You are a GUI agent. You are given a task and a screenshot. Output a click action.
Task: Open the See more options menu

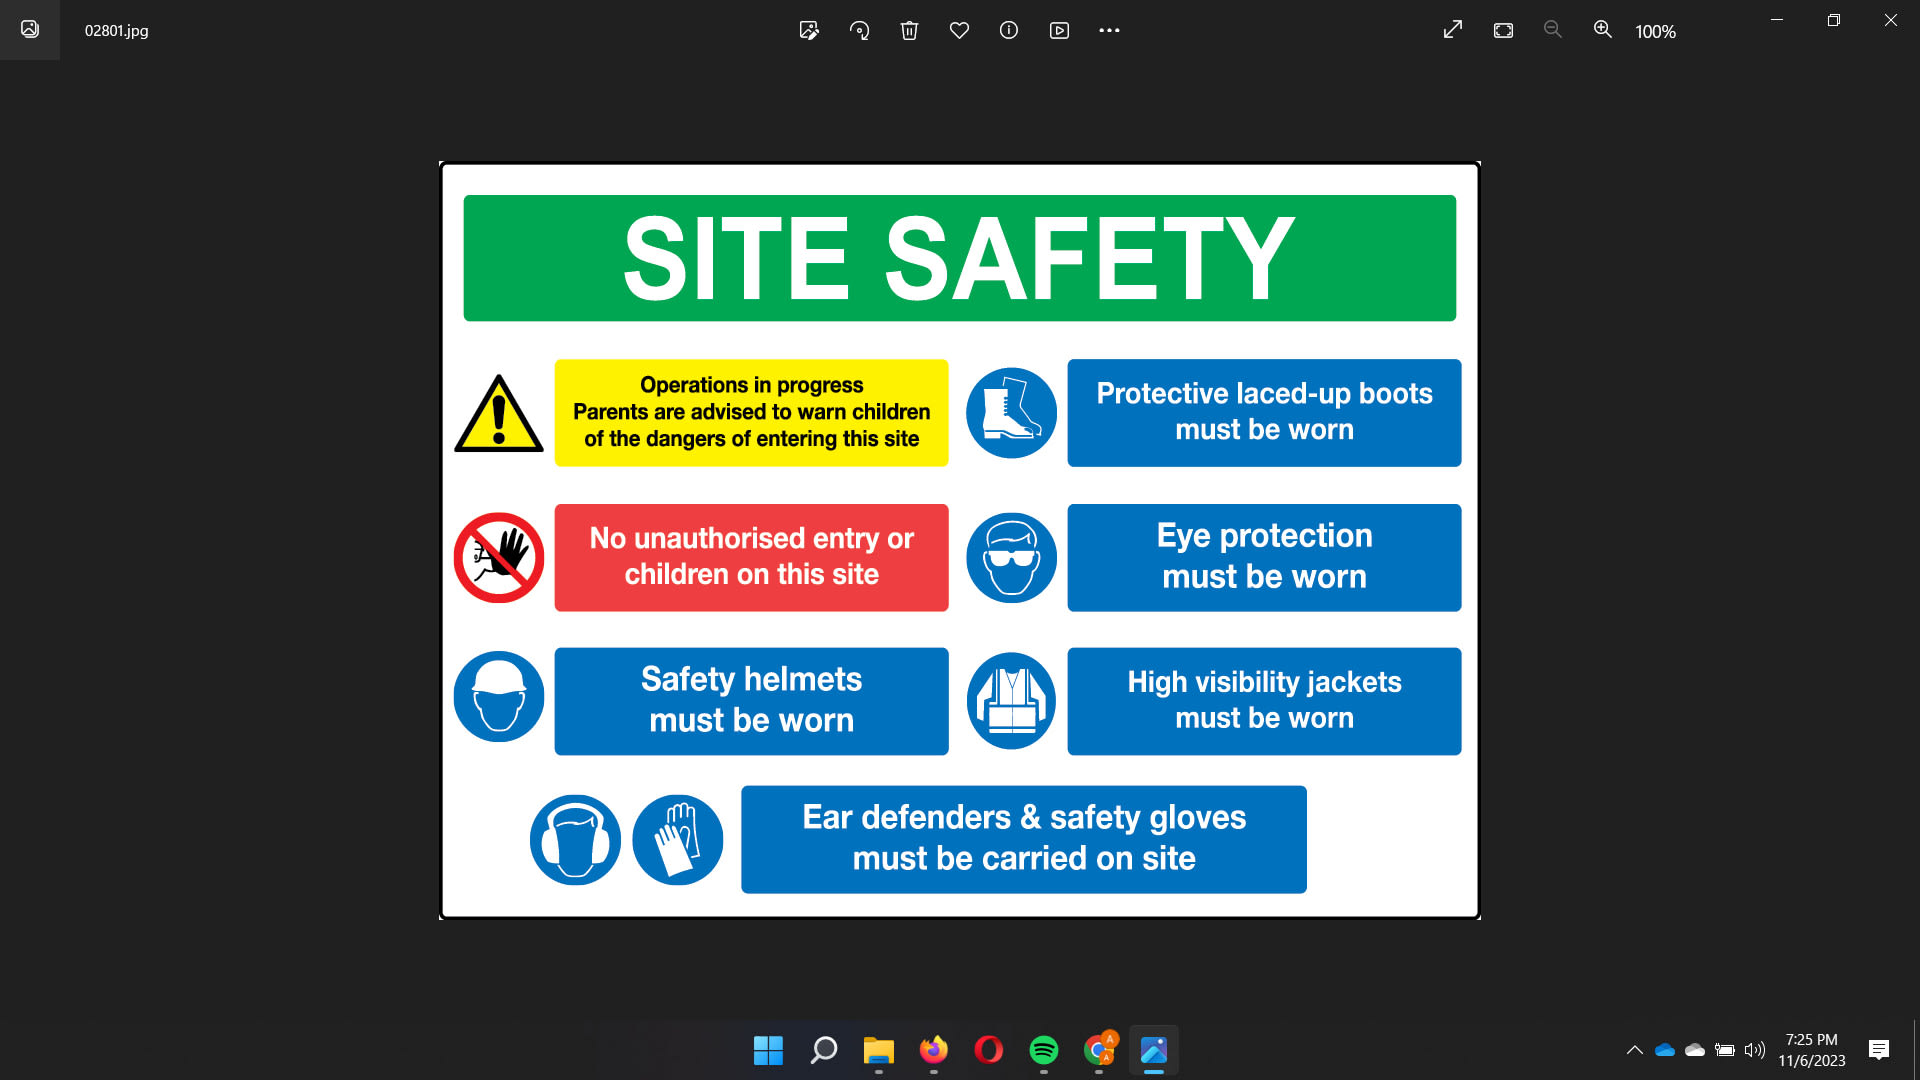1109,30
